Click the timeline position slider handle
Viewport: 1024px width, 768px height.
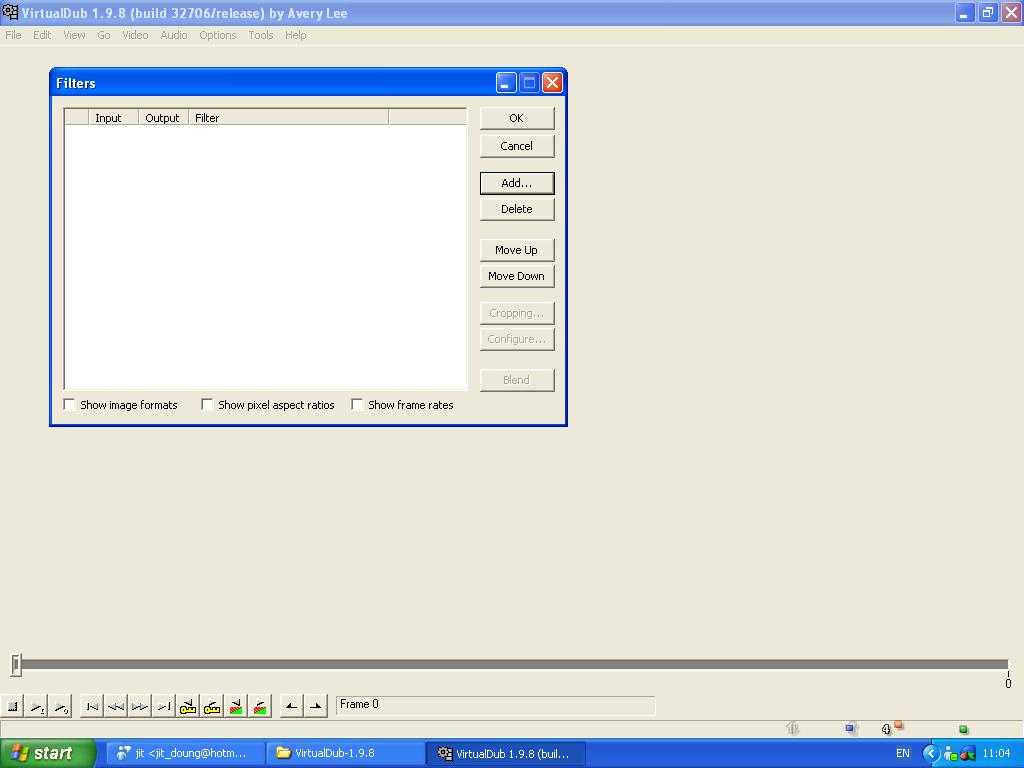[x=16, y=665]
